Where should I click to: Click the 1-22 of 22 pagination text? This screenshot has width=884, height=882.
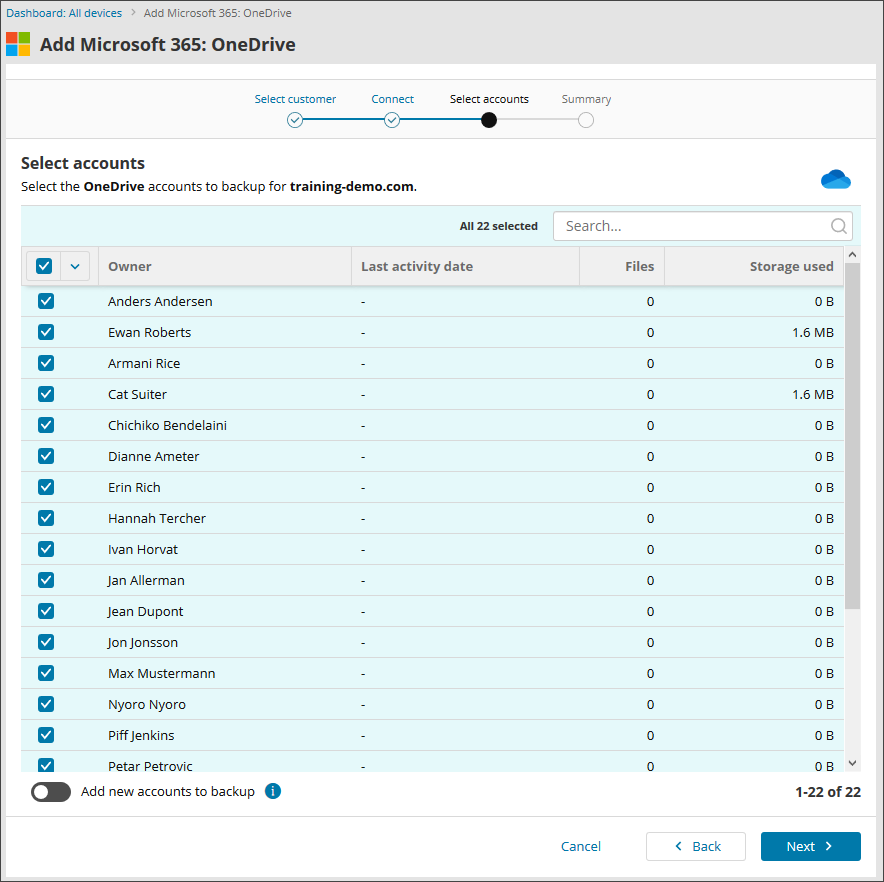pyautogui.click(x=828, y=792)
